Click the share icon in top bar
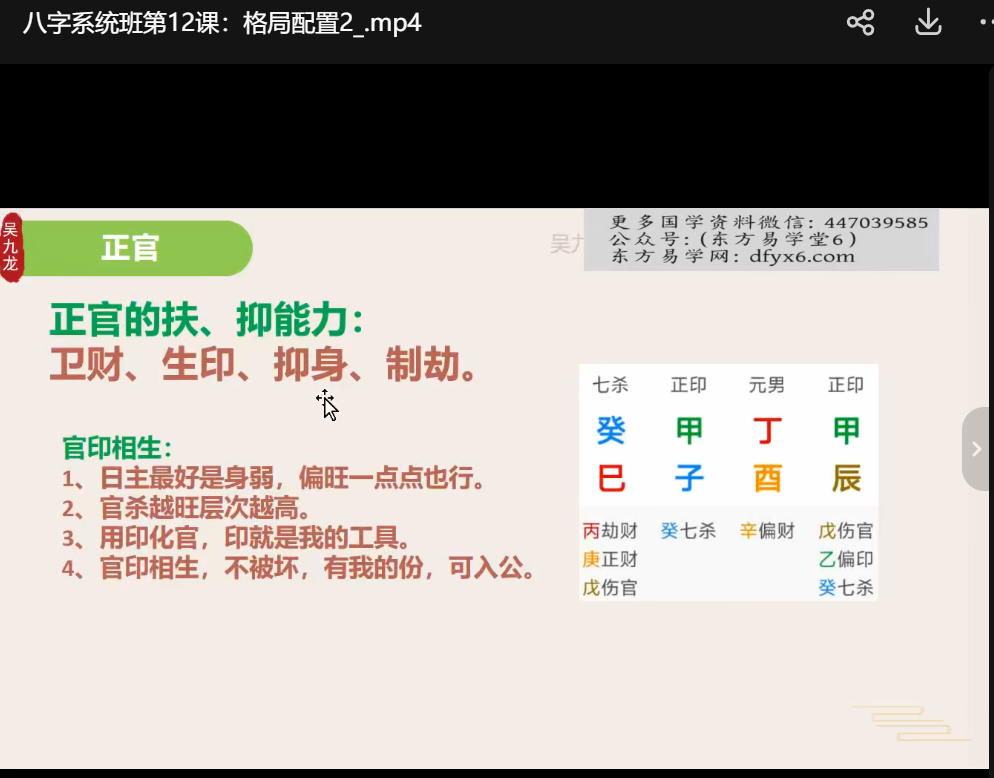This screenshot has height=778, width=994. click(x=860, y=23)
